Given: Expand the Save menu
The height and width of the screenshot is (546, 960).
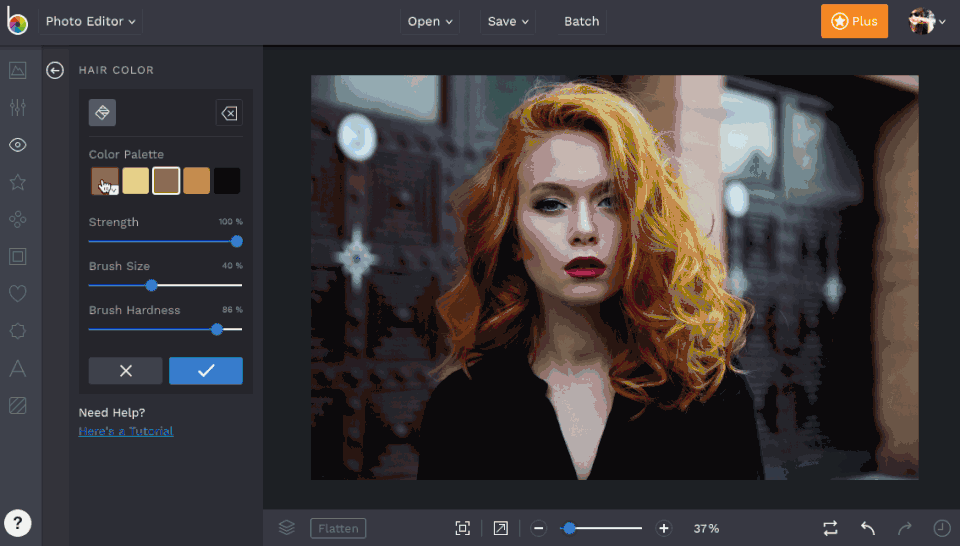Looking at the screenshot, I should [509, 21].
